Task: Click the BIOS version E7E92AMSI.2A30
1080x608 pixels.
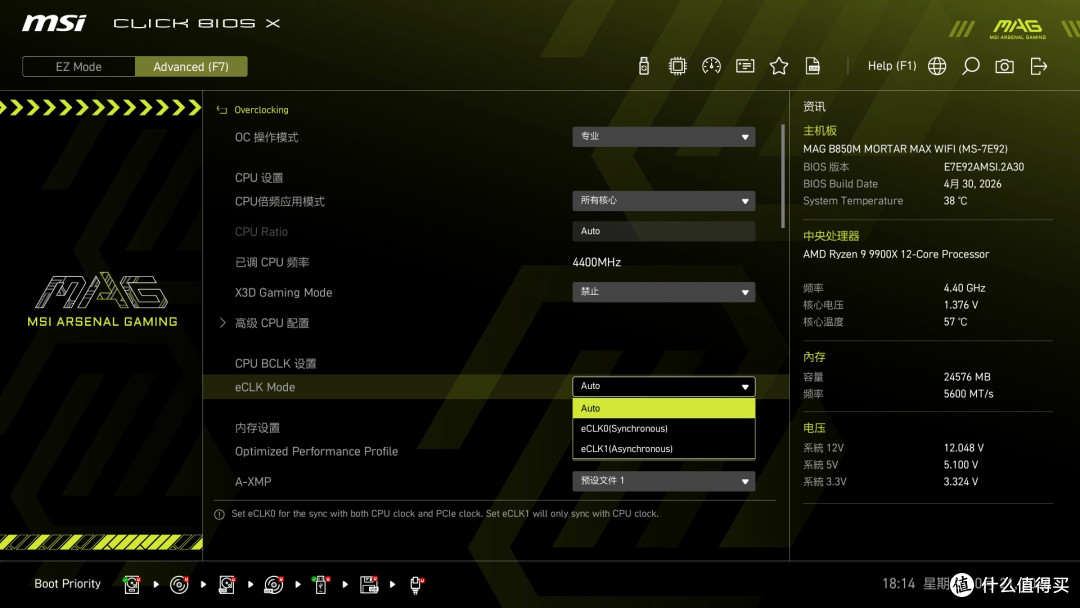Action: point(984,167)
